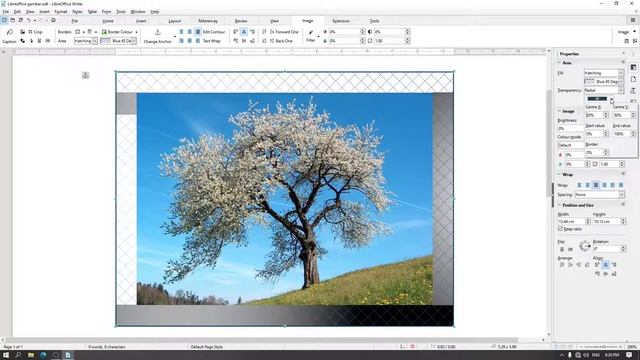Collapse the Position and Size section
Image resolution: width=640 pixels, height=360 pixels.
[559, 205]
